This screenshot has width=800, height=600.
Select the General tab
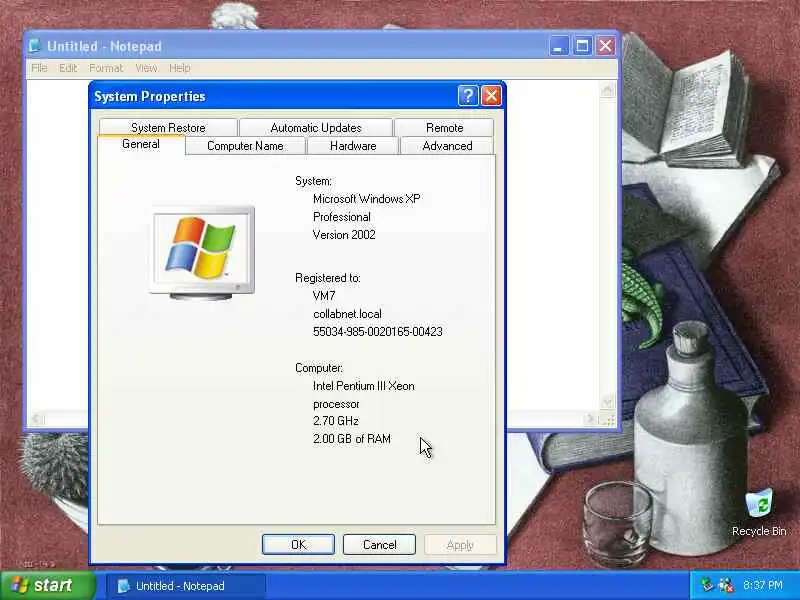coord(141,144)
